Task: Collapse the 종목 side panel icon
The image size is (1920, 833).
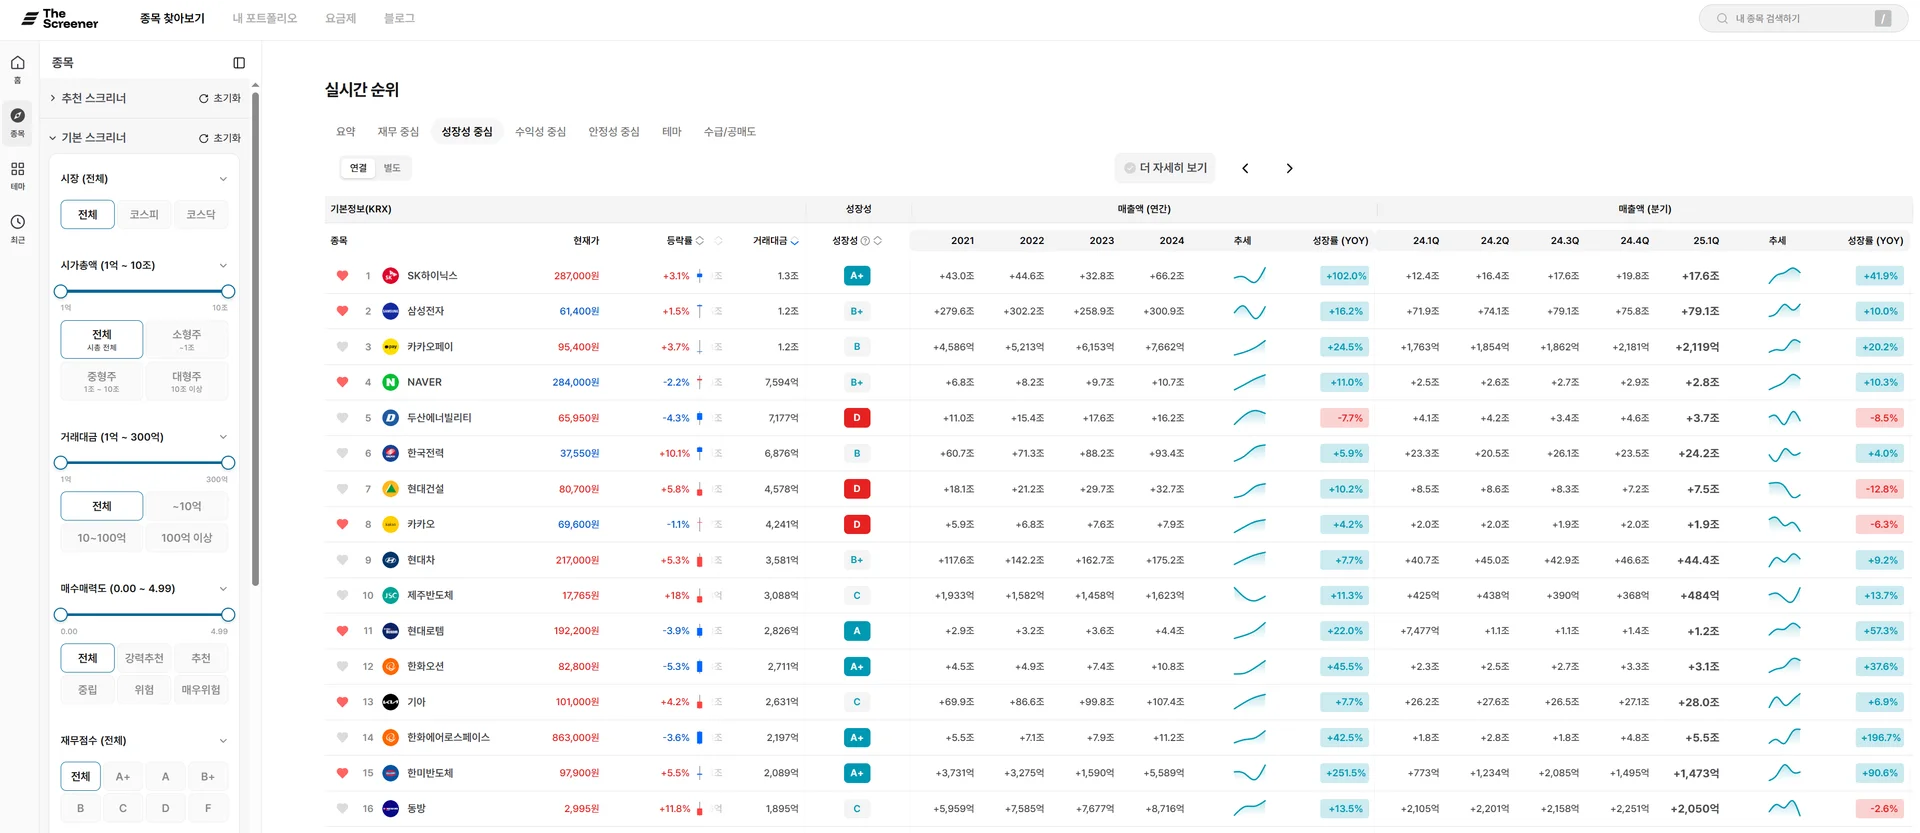Action: (239, 63)
